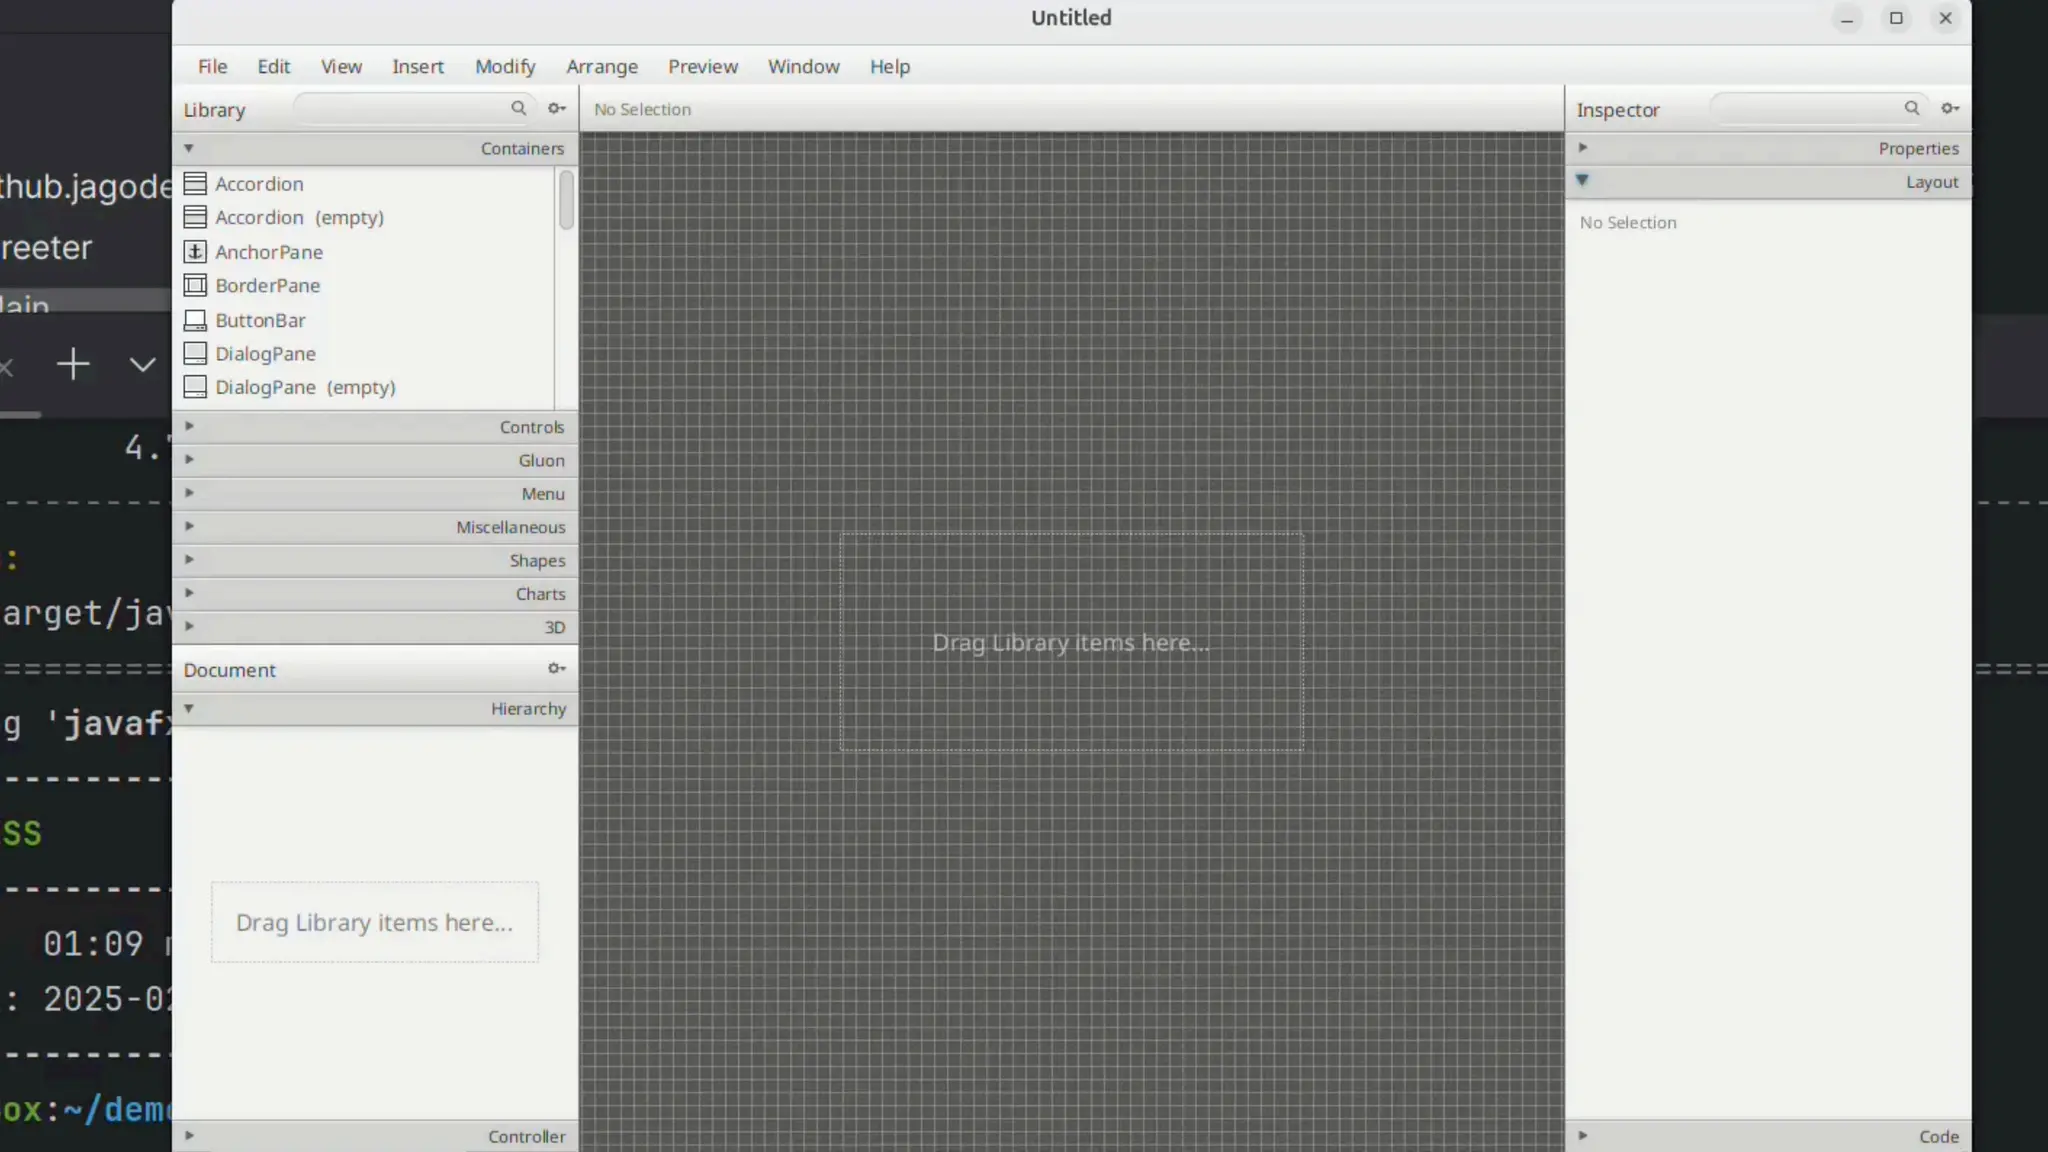Click the BorderPane icon
2048x1152 pixels.
(195, 286)
